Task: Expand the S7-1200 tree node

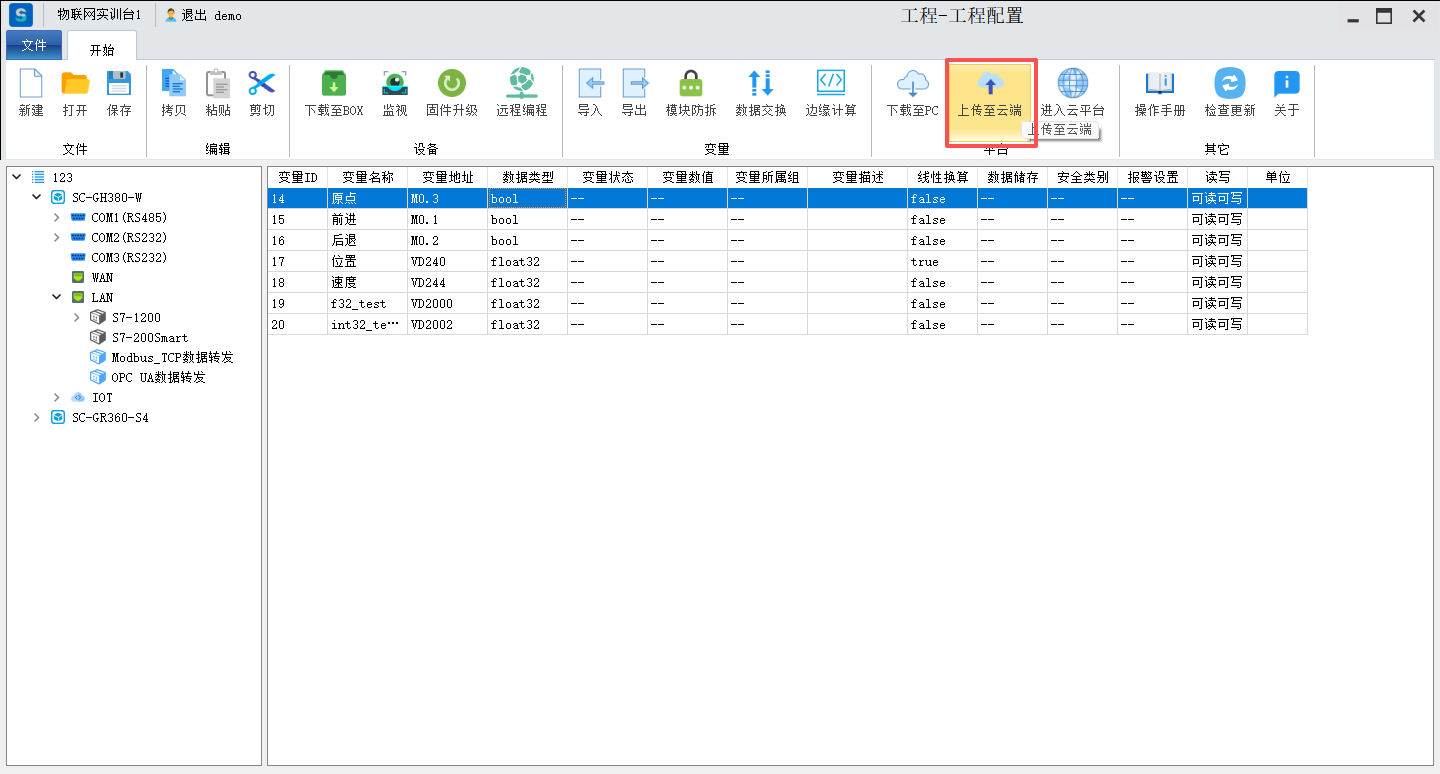Action: coord(77,317)
